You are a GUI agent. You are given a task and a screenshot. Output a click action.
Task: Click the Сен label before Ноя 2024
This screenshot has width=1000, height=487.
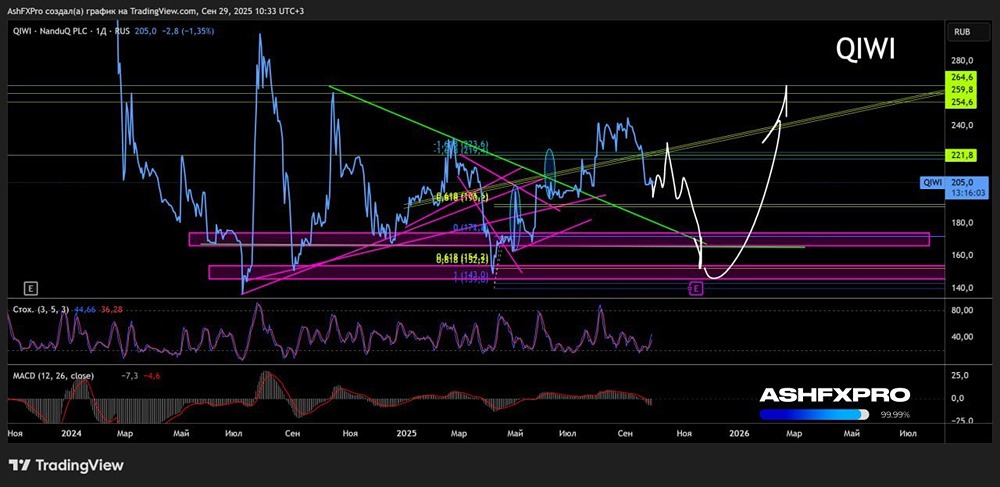(x=293, y=433)
